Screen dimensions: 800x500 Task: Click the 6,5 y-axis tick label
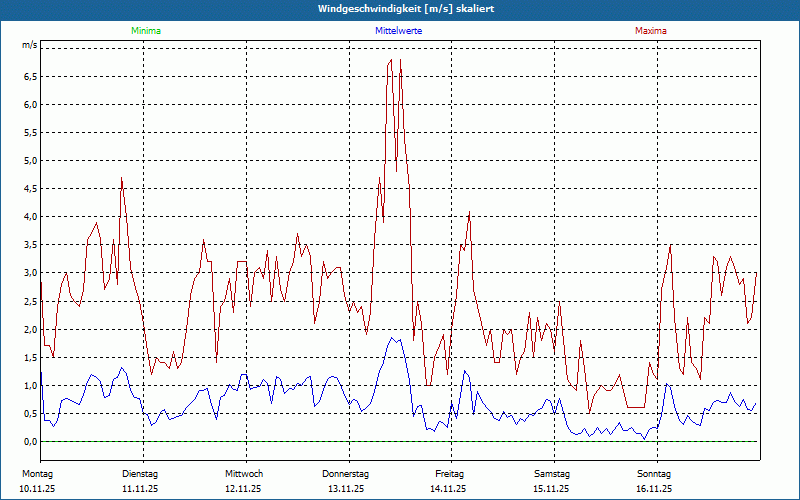[x=31, y=77]
